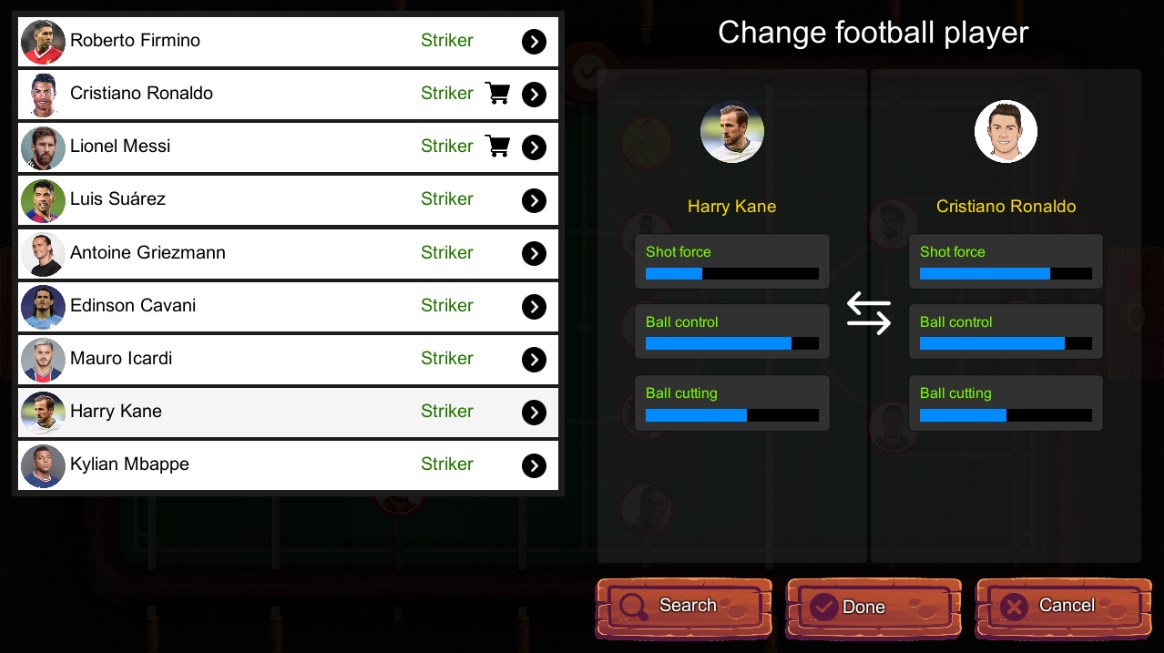Click the shopping cart icon for Lionel Messi
Viewport: 1164px width, 653px height.
point(497,146)
